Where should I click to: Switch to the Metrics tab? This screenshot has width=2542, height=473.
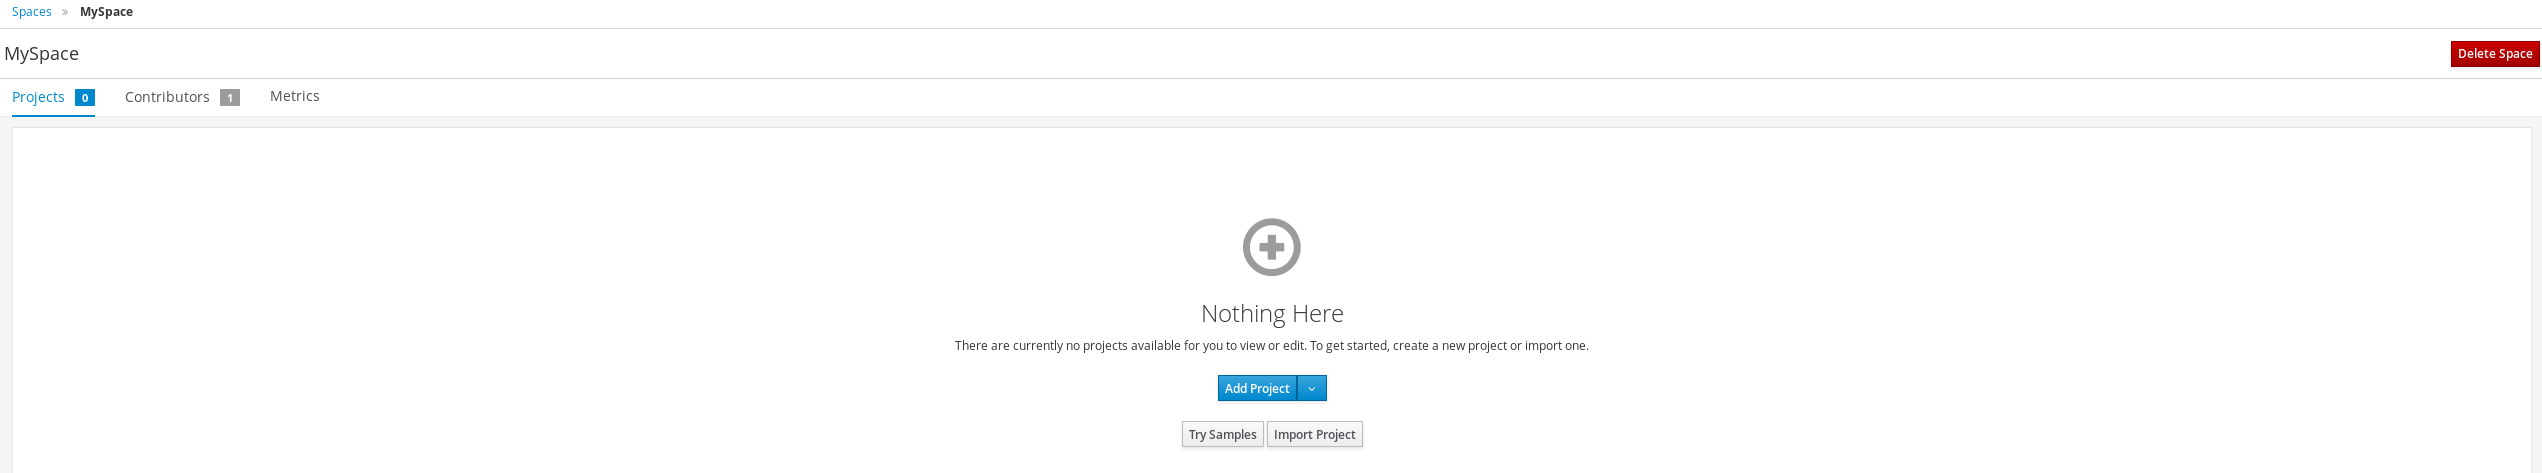click(295, 96)
